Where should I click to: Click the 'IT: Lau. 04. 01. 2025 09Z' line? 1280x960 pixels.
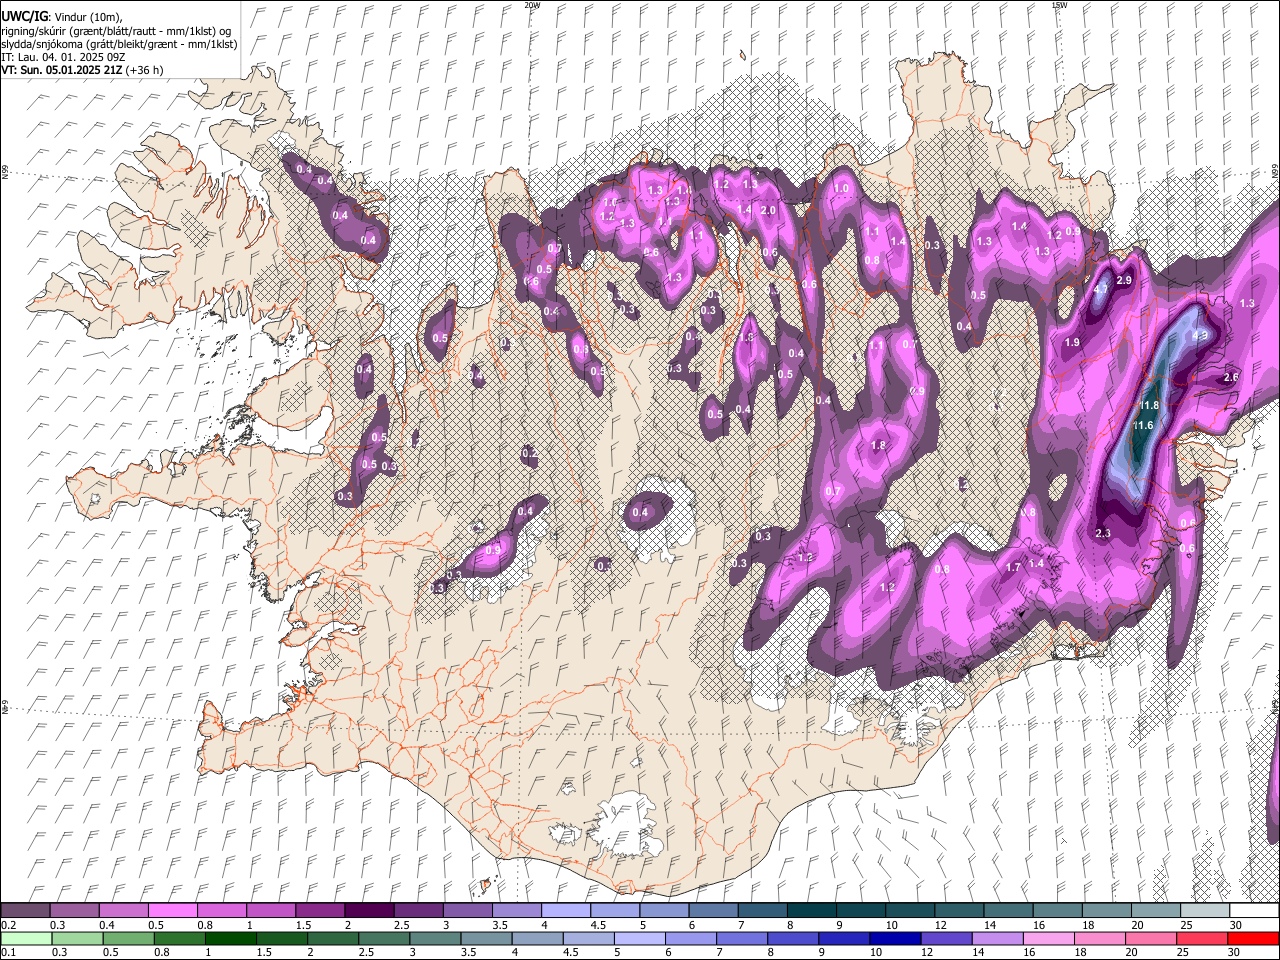tap(63, 57)
